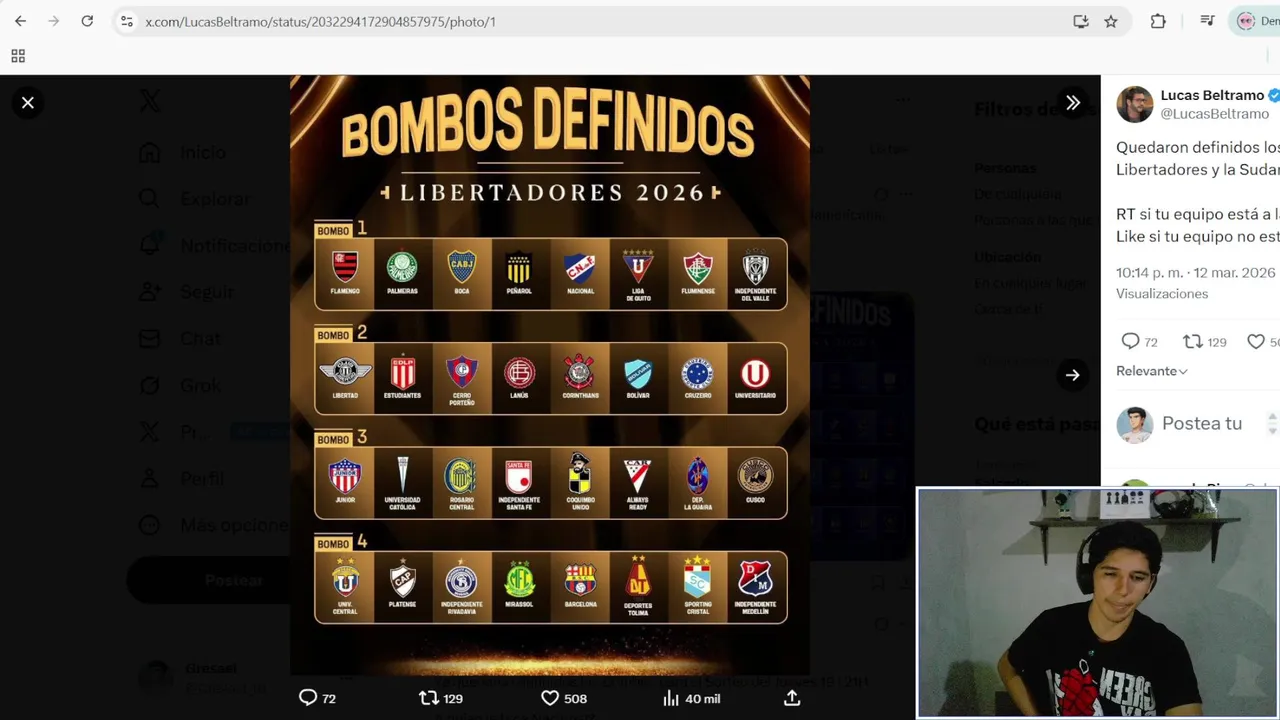This screenshot has width=1280, height=720.
Task: Open the Relevante reply sorting dropdown
Action: (x=1152, y=371)
